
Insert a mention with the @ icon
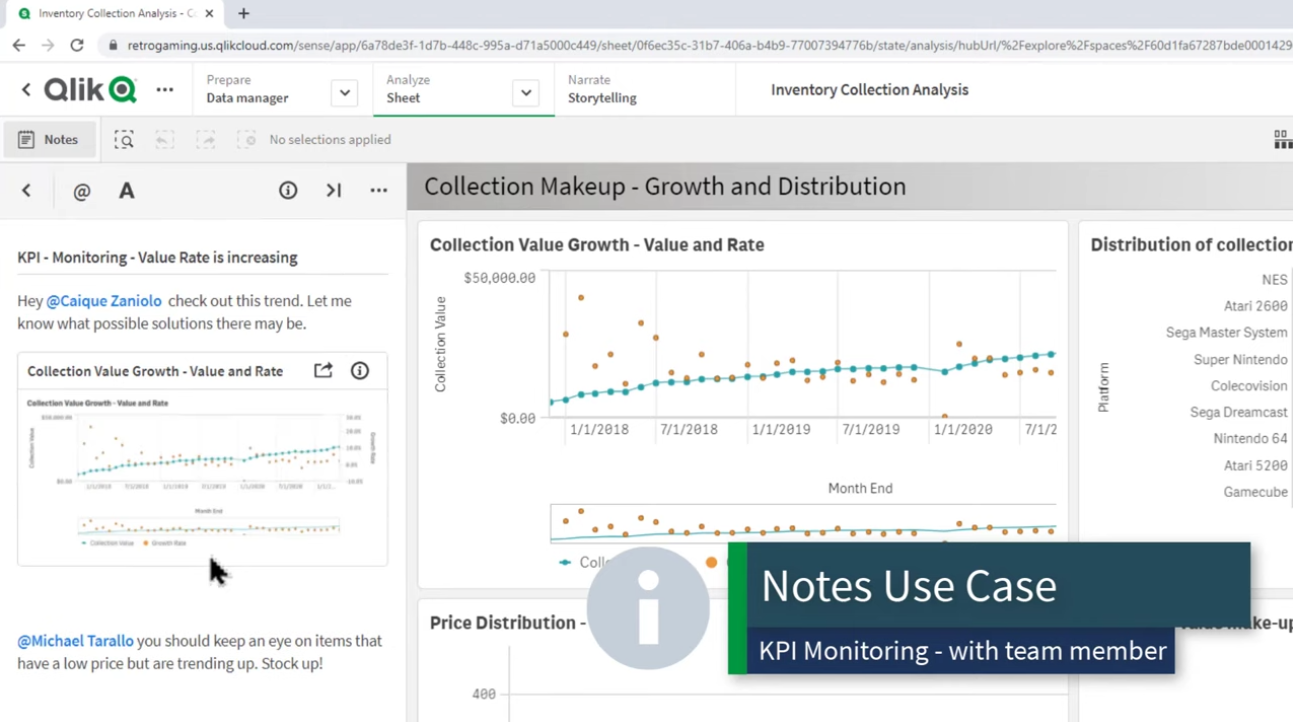(x=82, y=191)
